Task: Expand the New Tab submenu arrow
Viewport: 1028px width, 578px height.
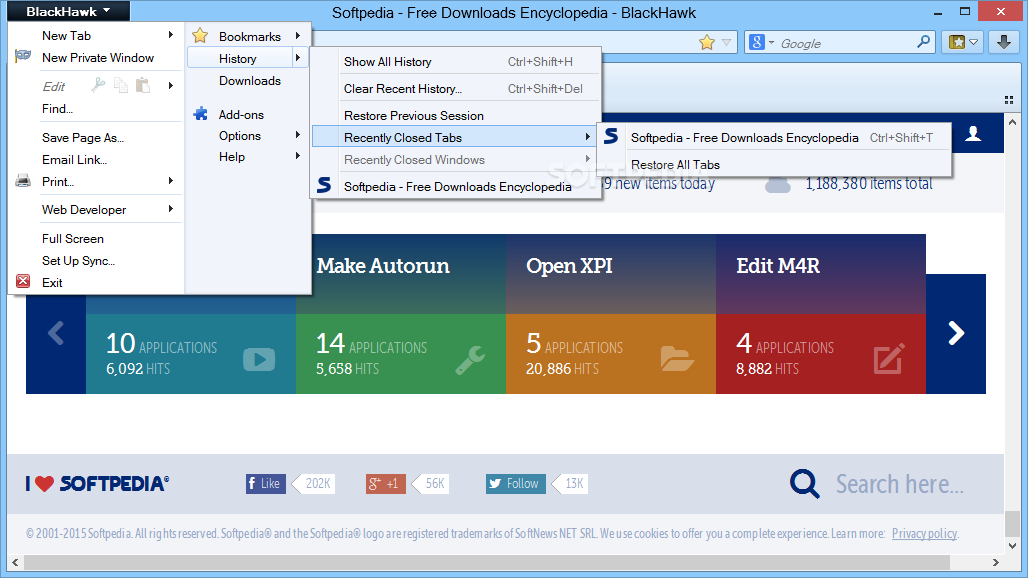Action: (170, 35)
